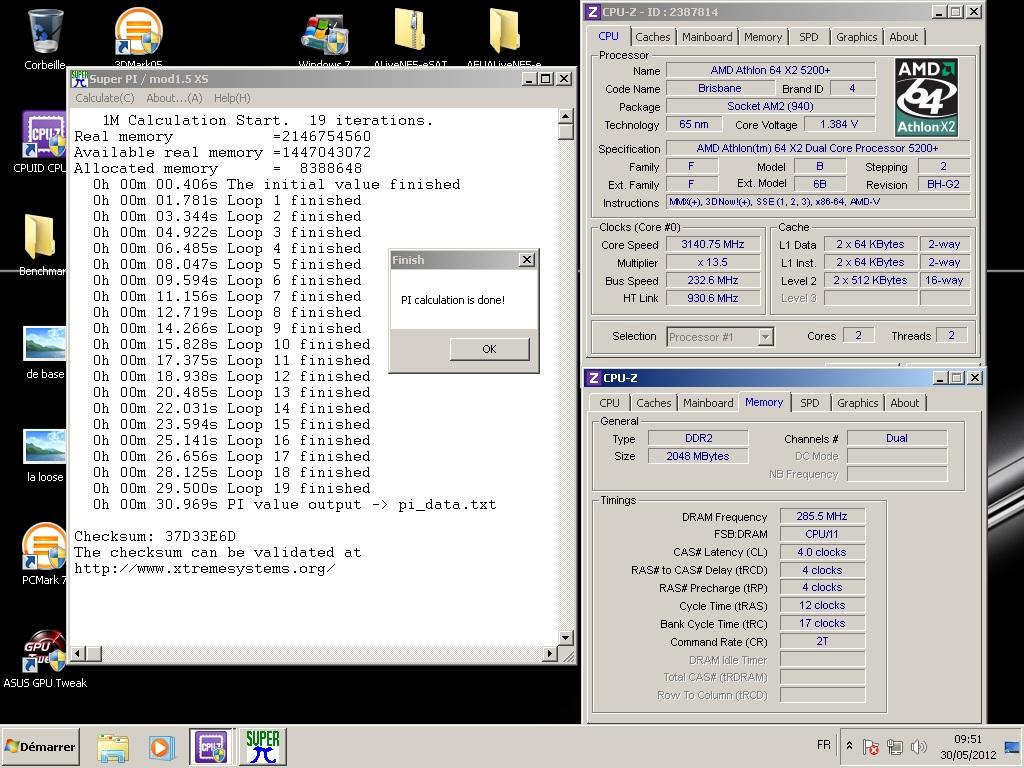This screenshot has width=1024, height=768.
Task: Open the Action Center flag tray icon
Action: tap(870, 746)
